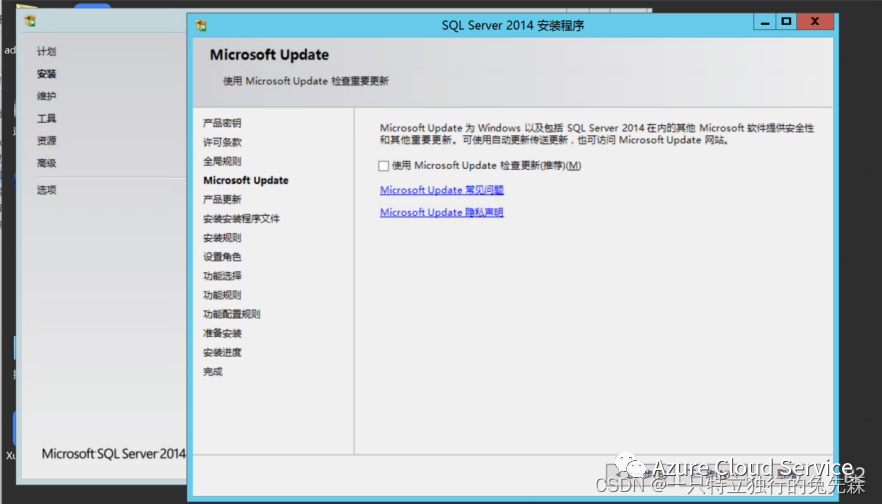Image resolution: width=882 pixels, height=504 pixels.
Task: Open 选项 section in left sidebar
Action: pos(46,190)
